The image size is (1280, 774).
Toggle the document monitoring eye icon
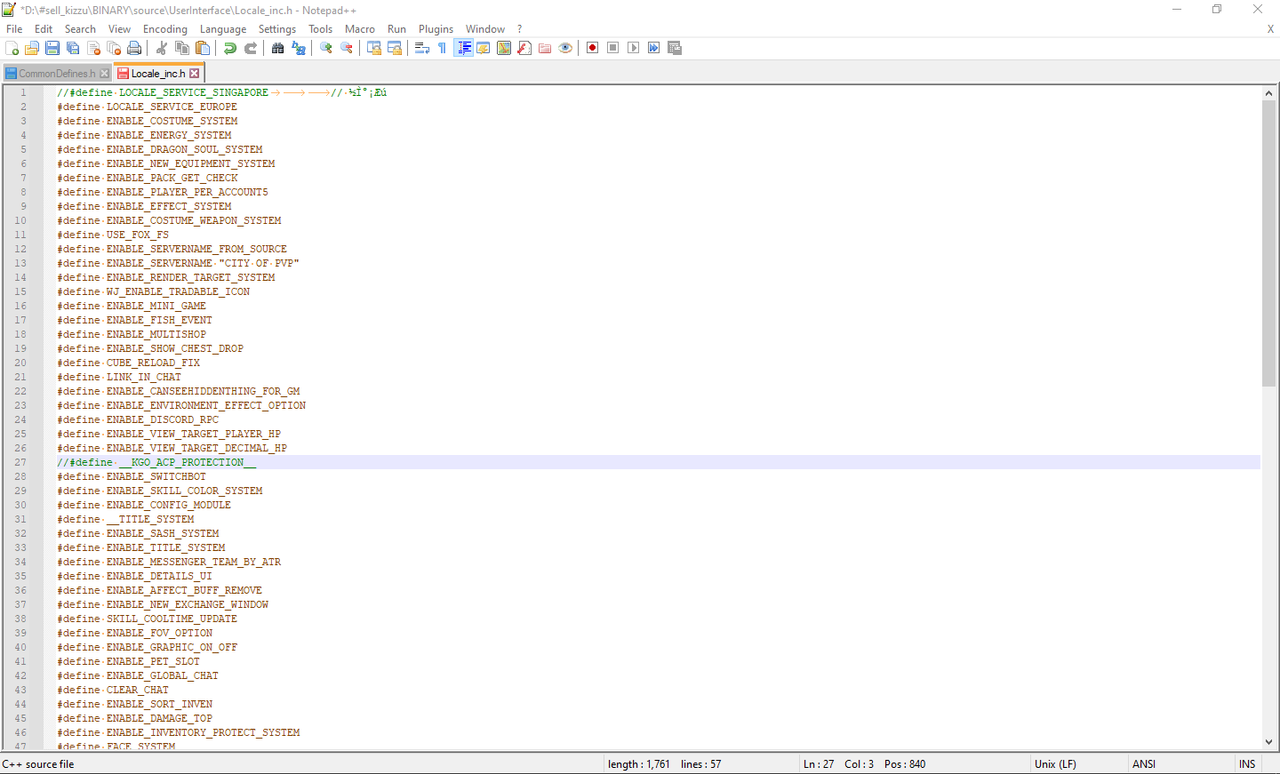[x=565, y=48]
